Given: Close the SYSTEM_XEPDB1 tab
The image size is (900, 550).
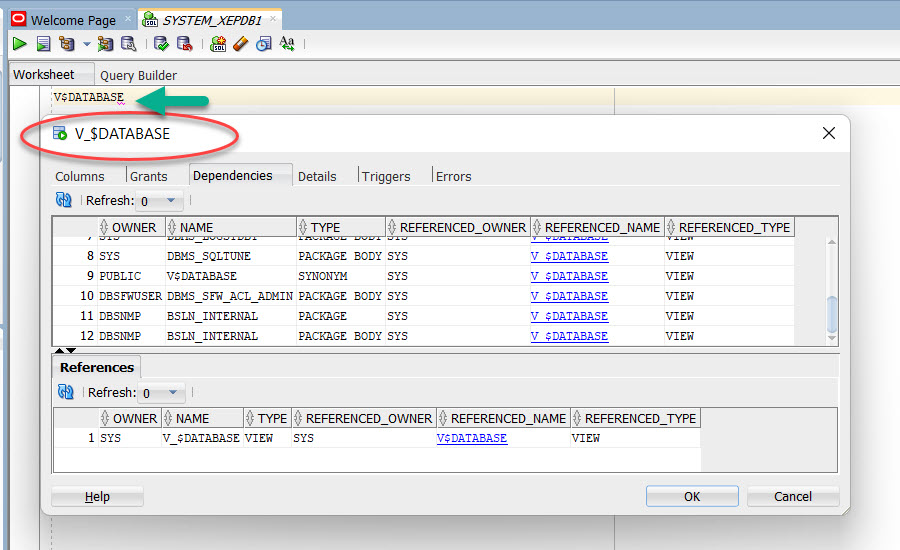Looking at the screenshot, I should [273, 19].
